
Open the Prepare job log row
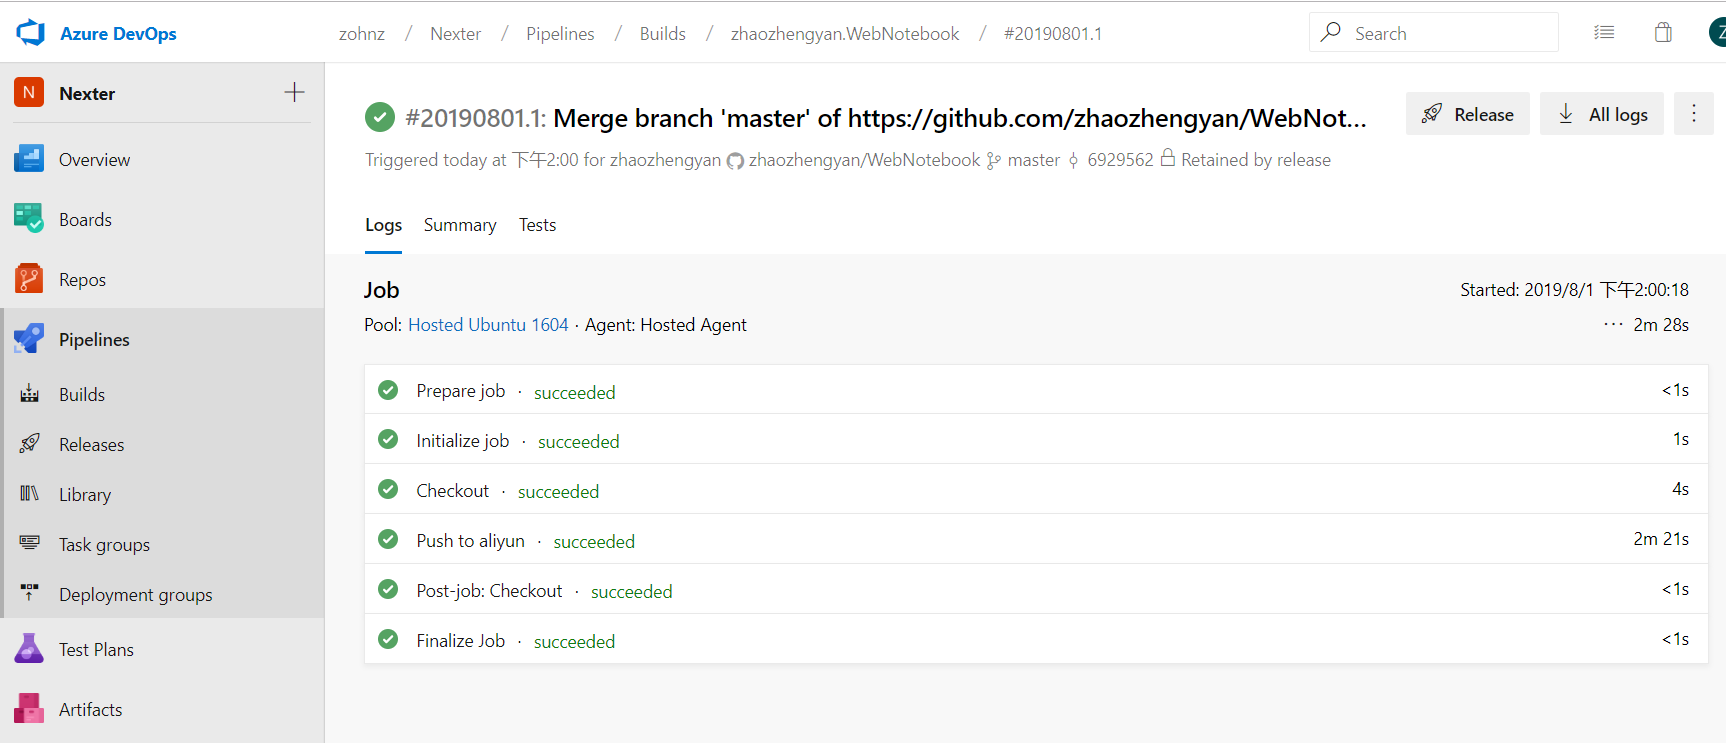point(1036,390)
